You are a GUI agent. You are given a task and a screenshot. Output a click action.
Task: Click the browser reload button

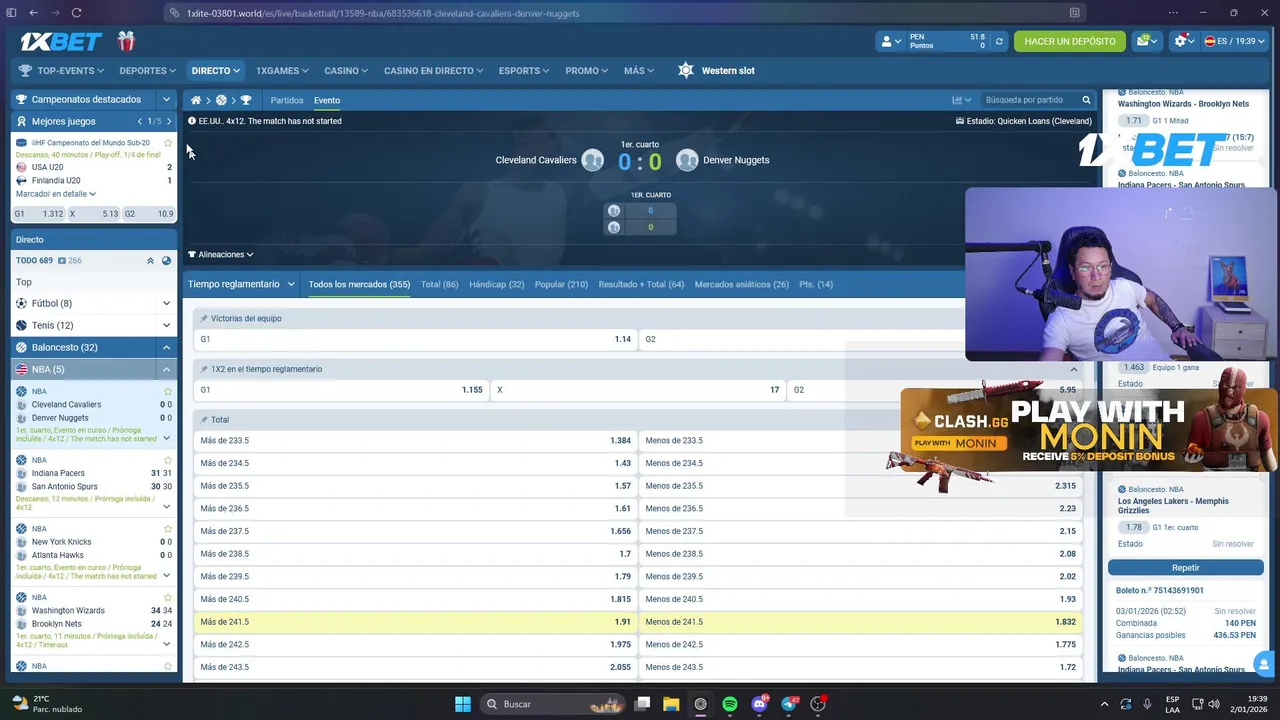point(76,13)
